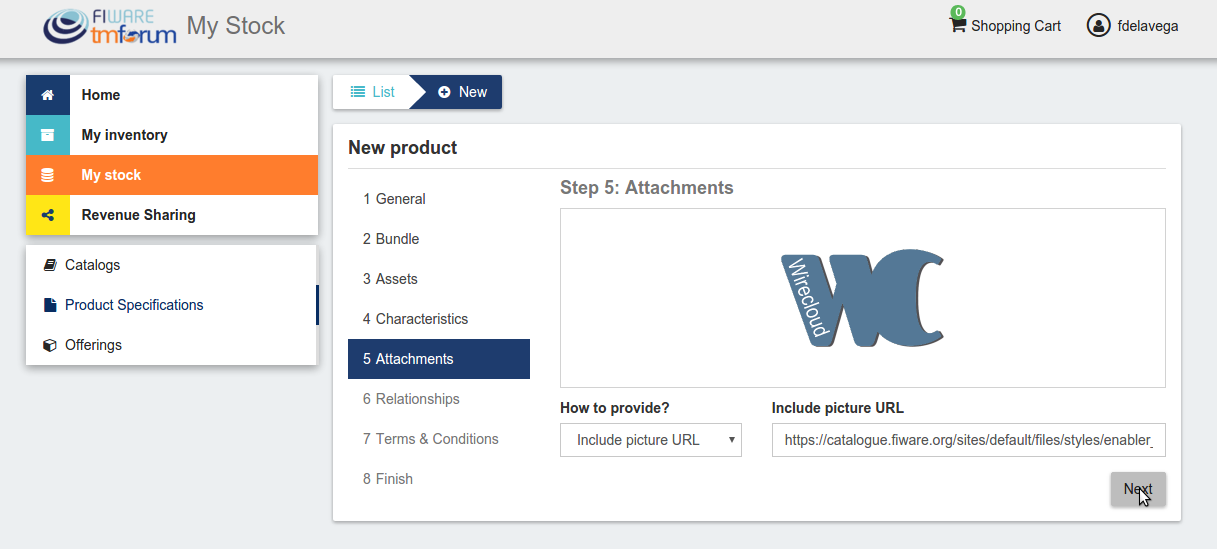Select Product Specifications item
The width and height of the screenshot is (1217, 549).
(172, 305)
